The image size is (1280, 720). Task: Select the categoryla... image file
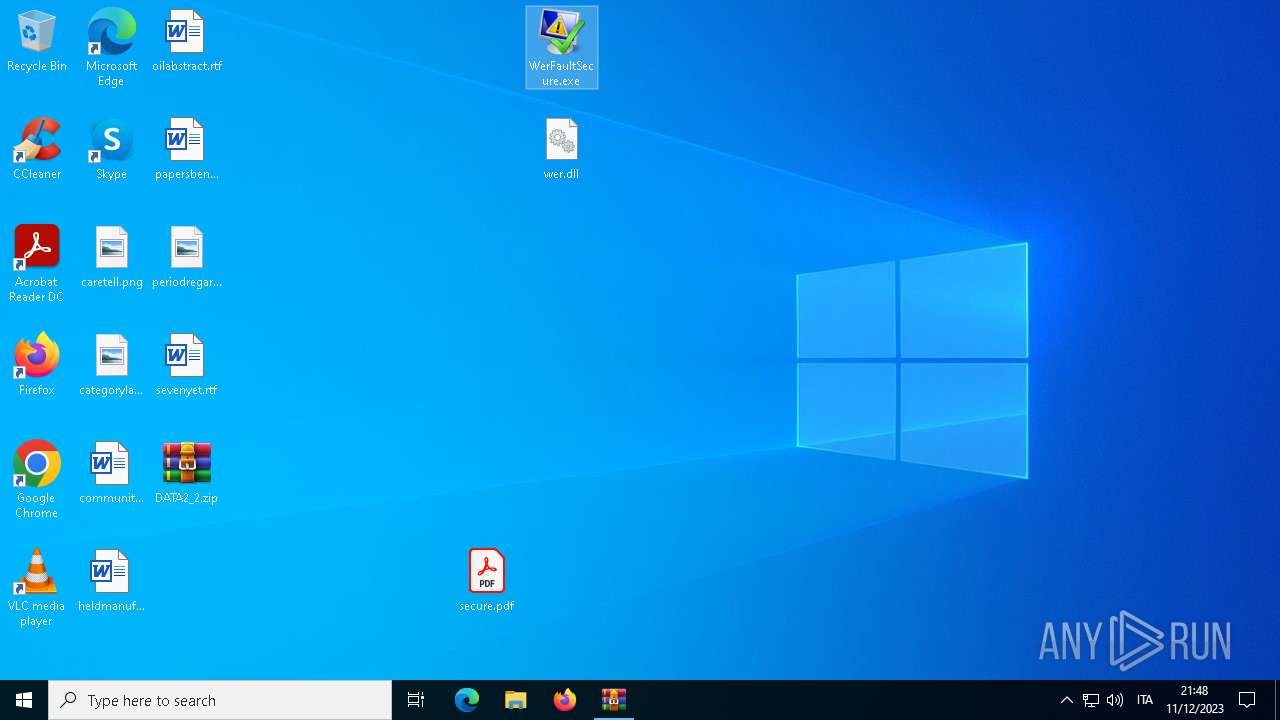[x=111, y=366]
